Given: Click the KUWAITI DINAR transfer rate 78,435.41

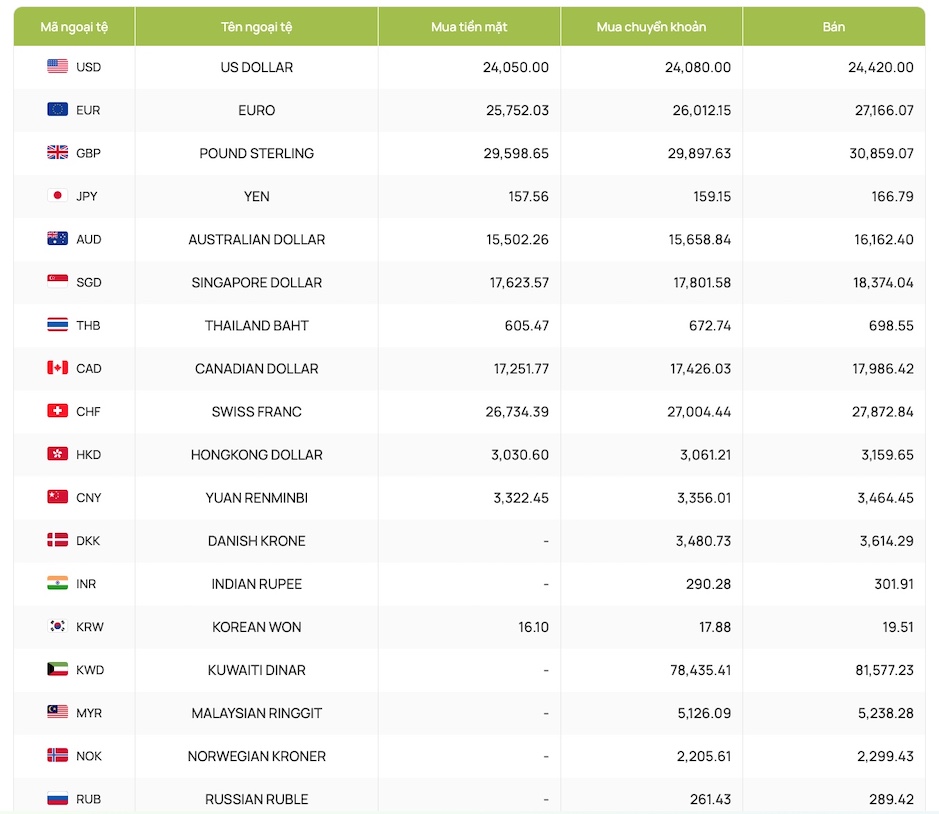Looking at the screenshot, I should pos(700,670).
